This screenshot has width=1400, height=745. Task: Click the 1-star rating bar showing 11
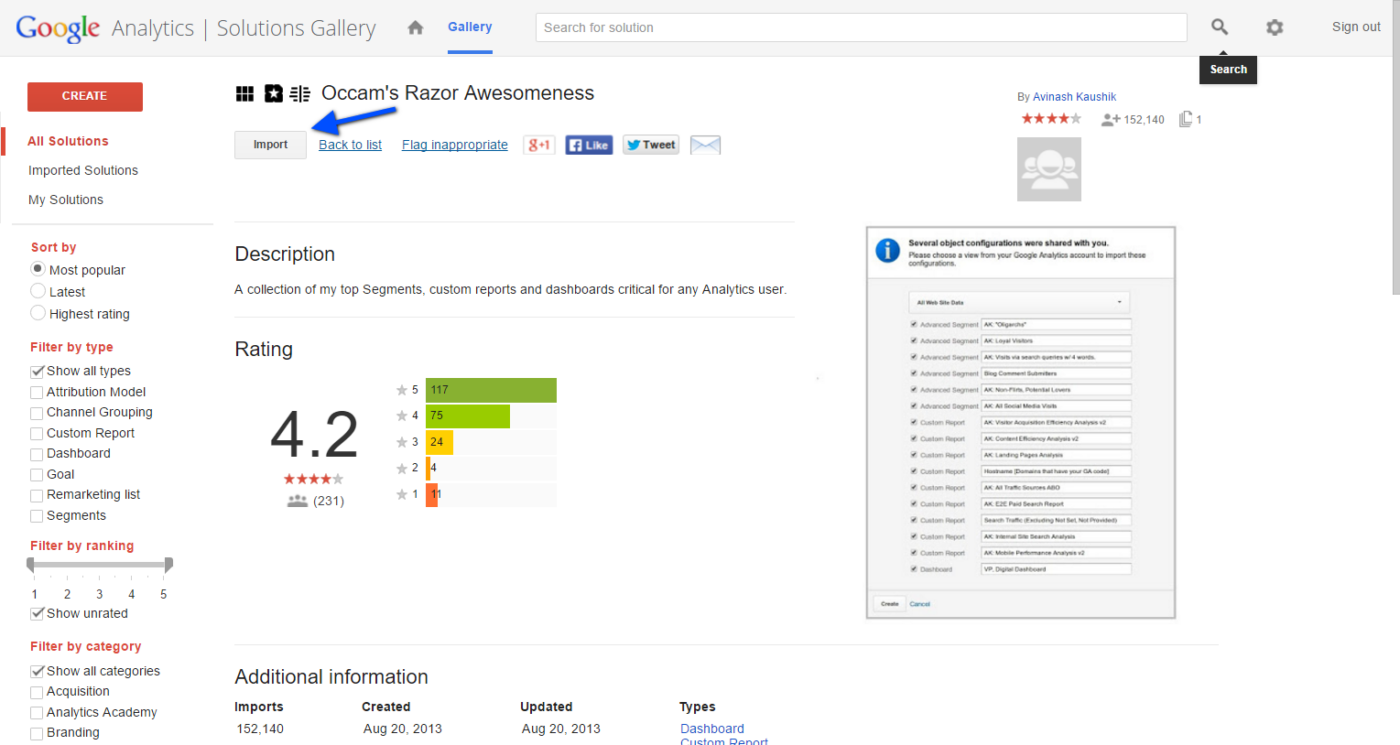click(432, 494)
